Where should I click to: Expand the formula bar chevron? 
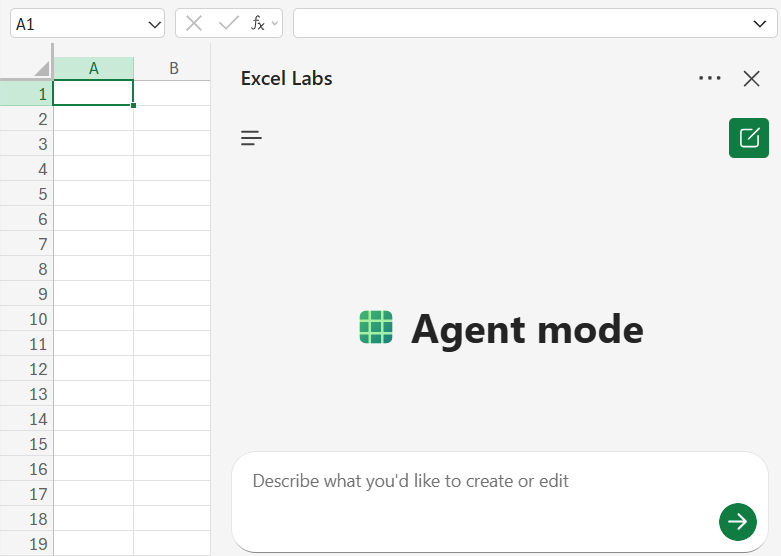tap(760, 23)
